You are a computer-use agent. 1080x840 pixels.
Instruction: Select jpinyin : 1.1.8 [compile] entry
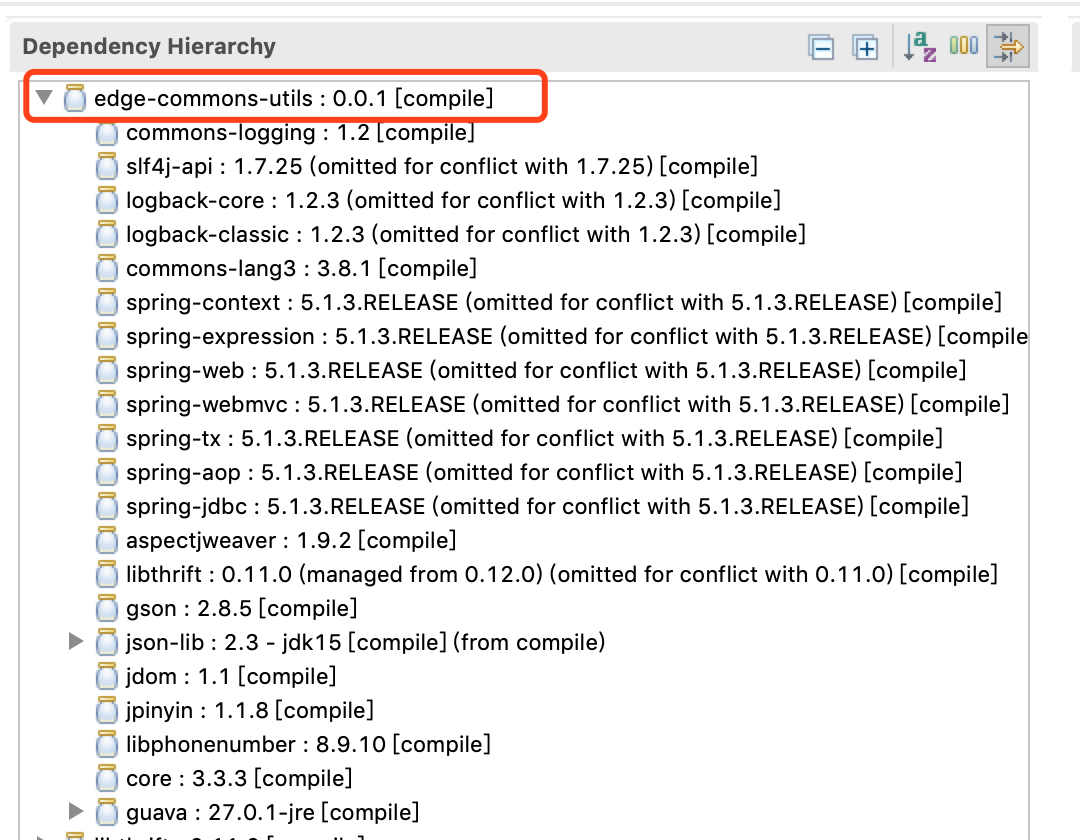click(x=249, y=710)
